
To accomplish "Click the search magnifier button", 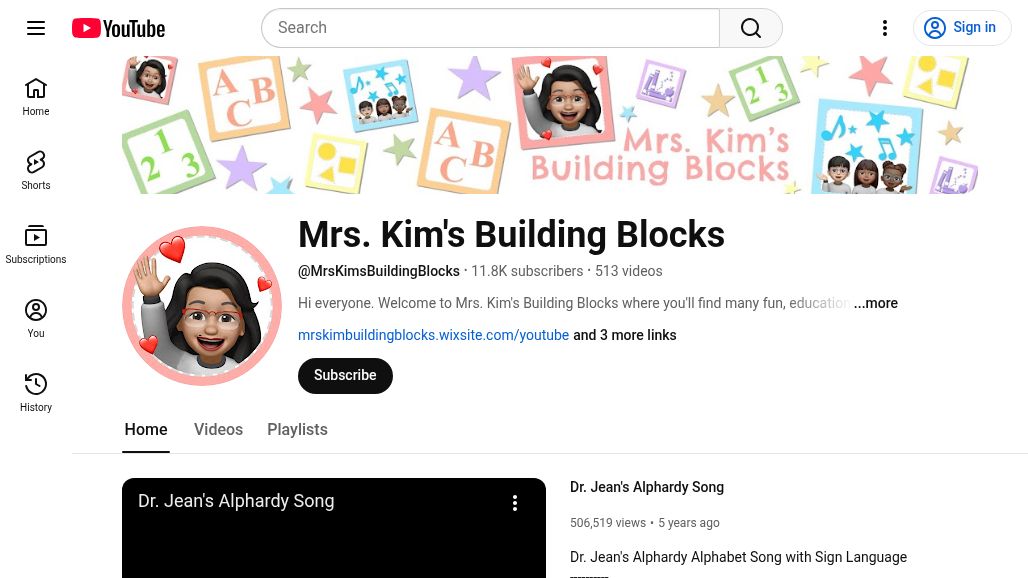I will click(750, 27).
